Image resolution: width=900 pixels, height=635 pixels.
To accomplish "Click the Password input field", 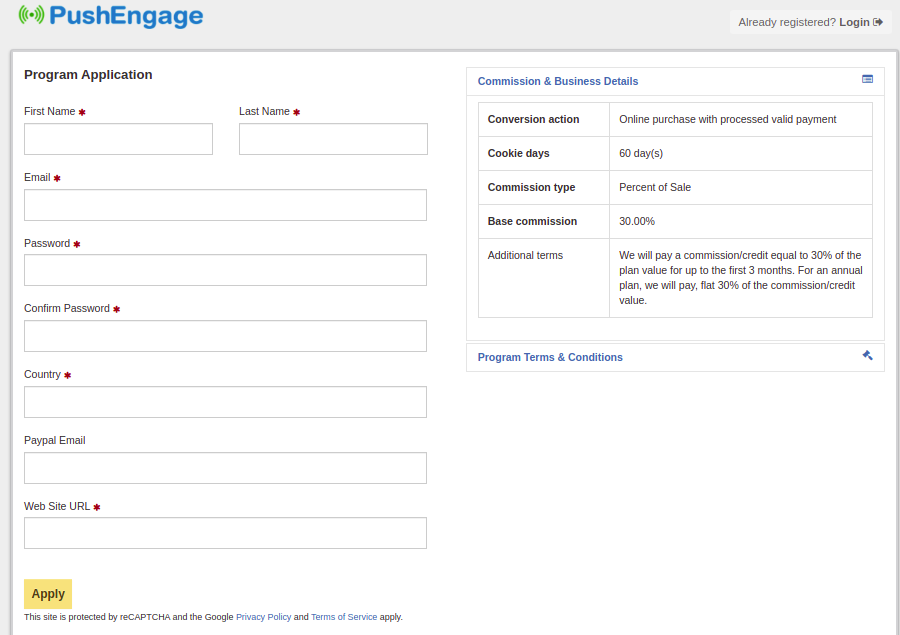I will [225, 270].
